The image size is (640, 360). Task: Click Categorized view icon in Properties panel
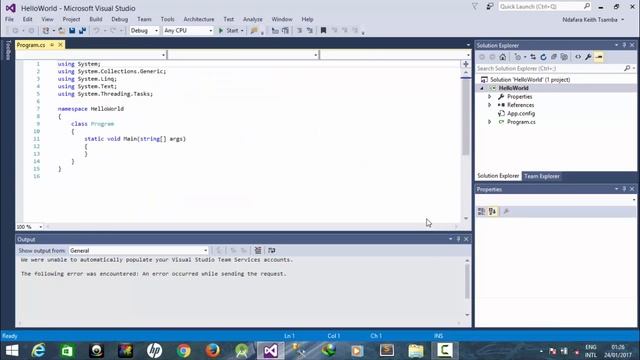point(482,211)
